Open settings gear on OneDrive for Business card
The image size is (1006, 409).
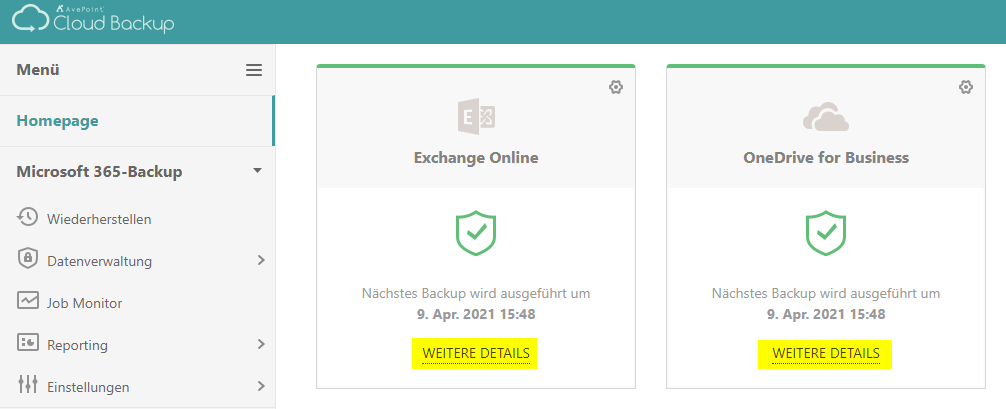[966, 87]
